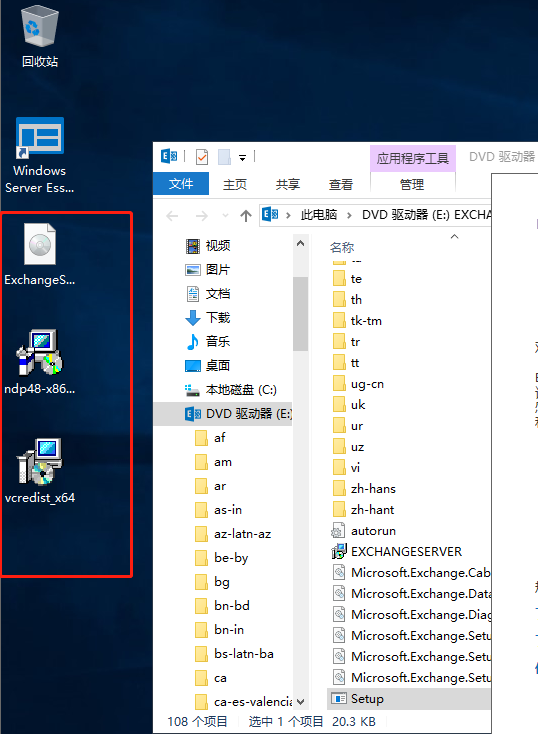538x734 pixels.
Task: Click the New Folder quick access icon
Action: pyautogui.click(x=224, y=157)
